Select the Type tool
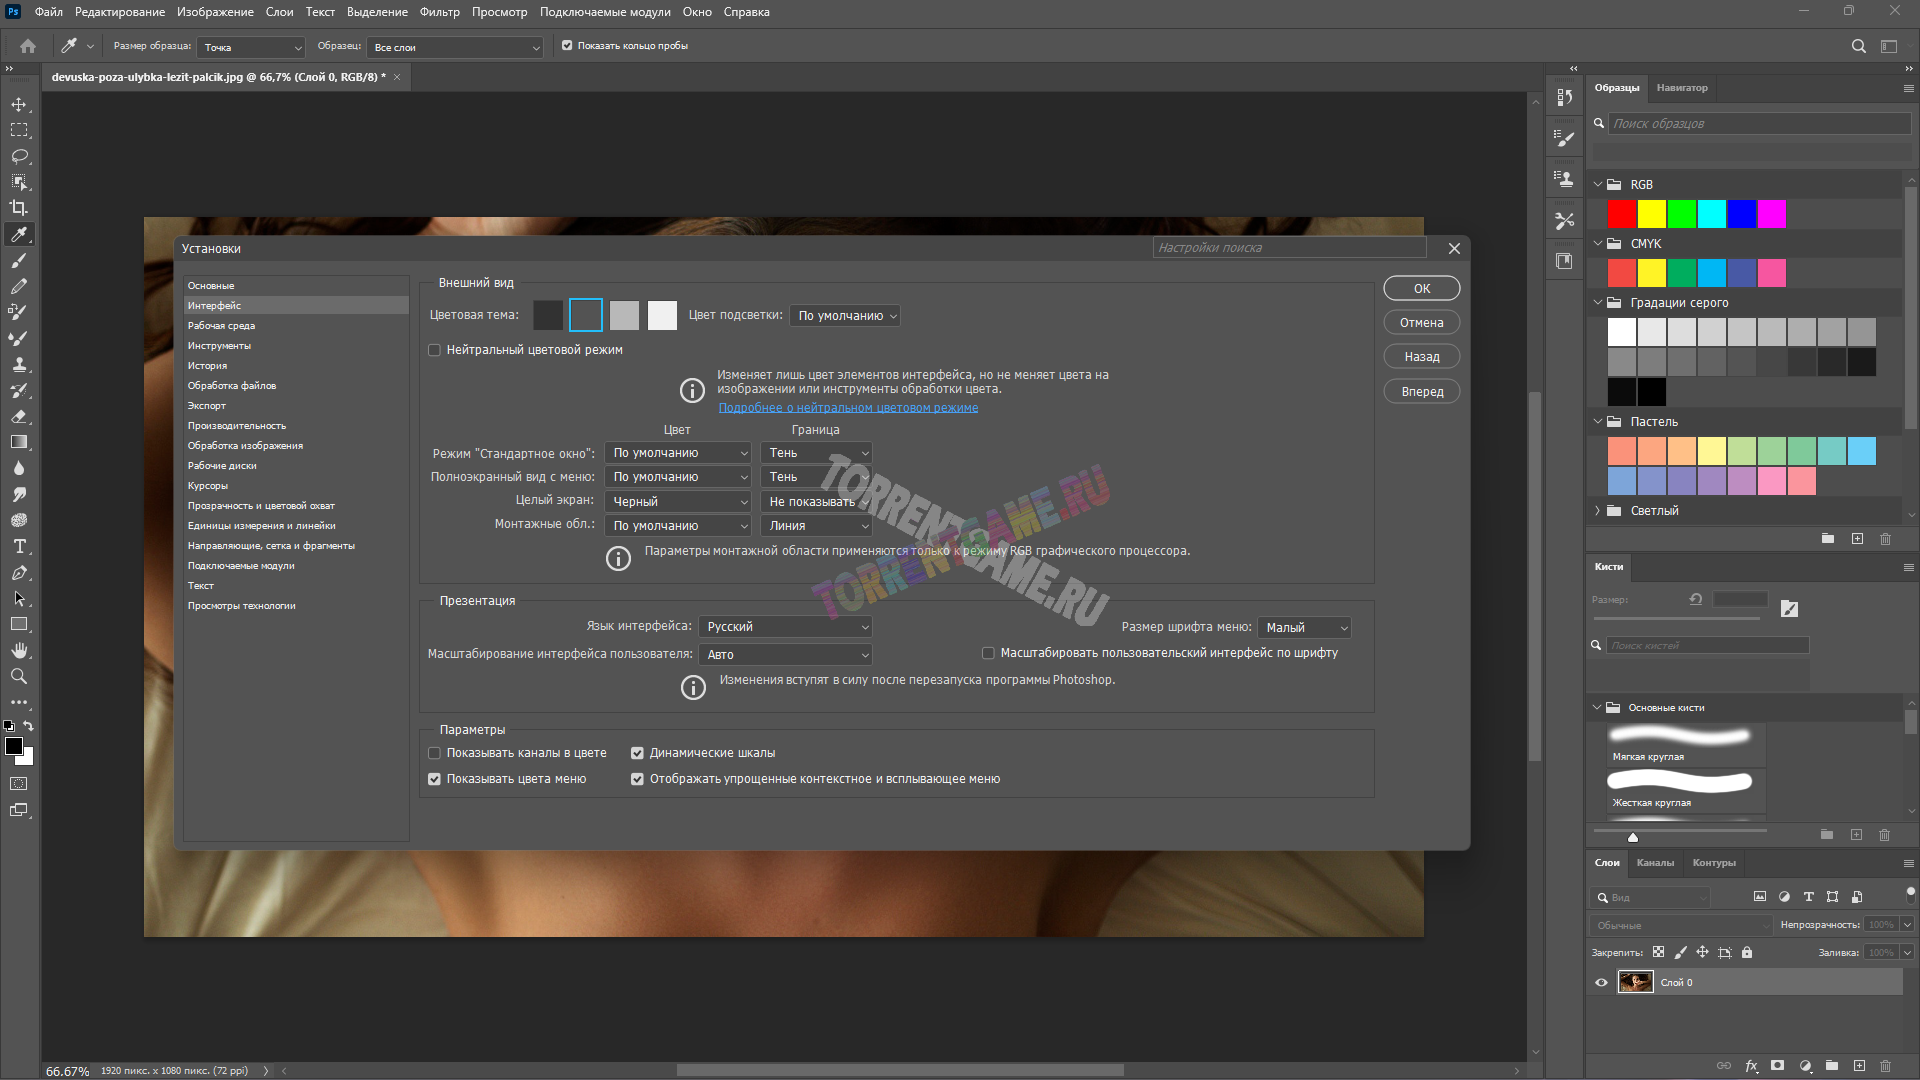1920x1080 pixels. click(19, 546)
